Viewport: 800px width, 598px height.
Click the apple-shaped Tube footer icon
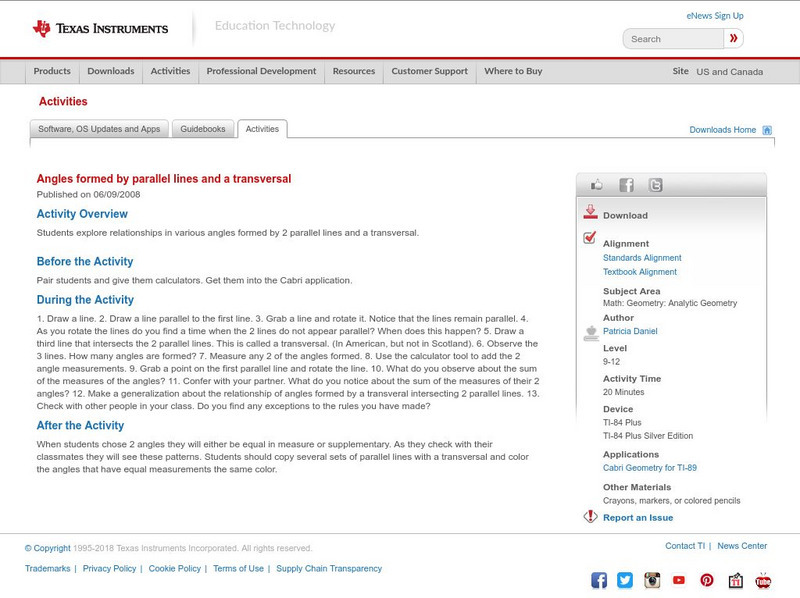[x=763, y=580]
